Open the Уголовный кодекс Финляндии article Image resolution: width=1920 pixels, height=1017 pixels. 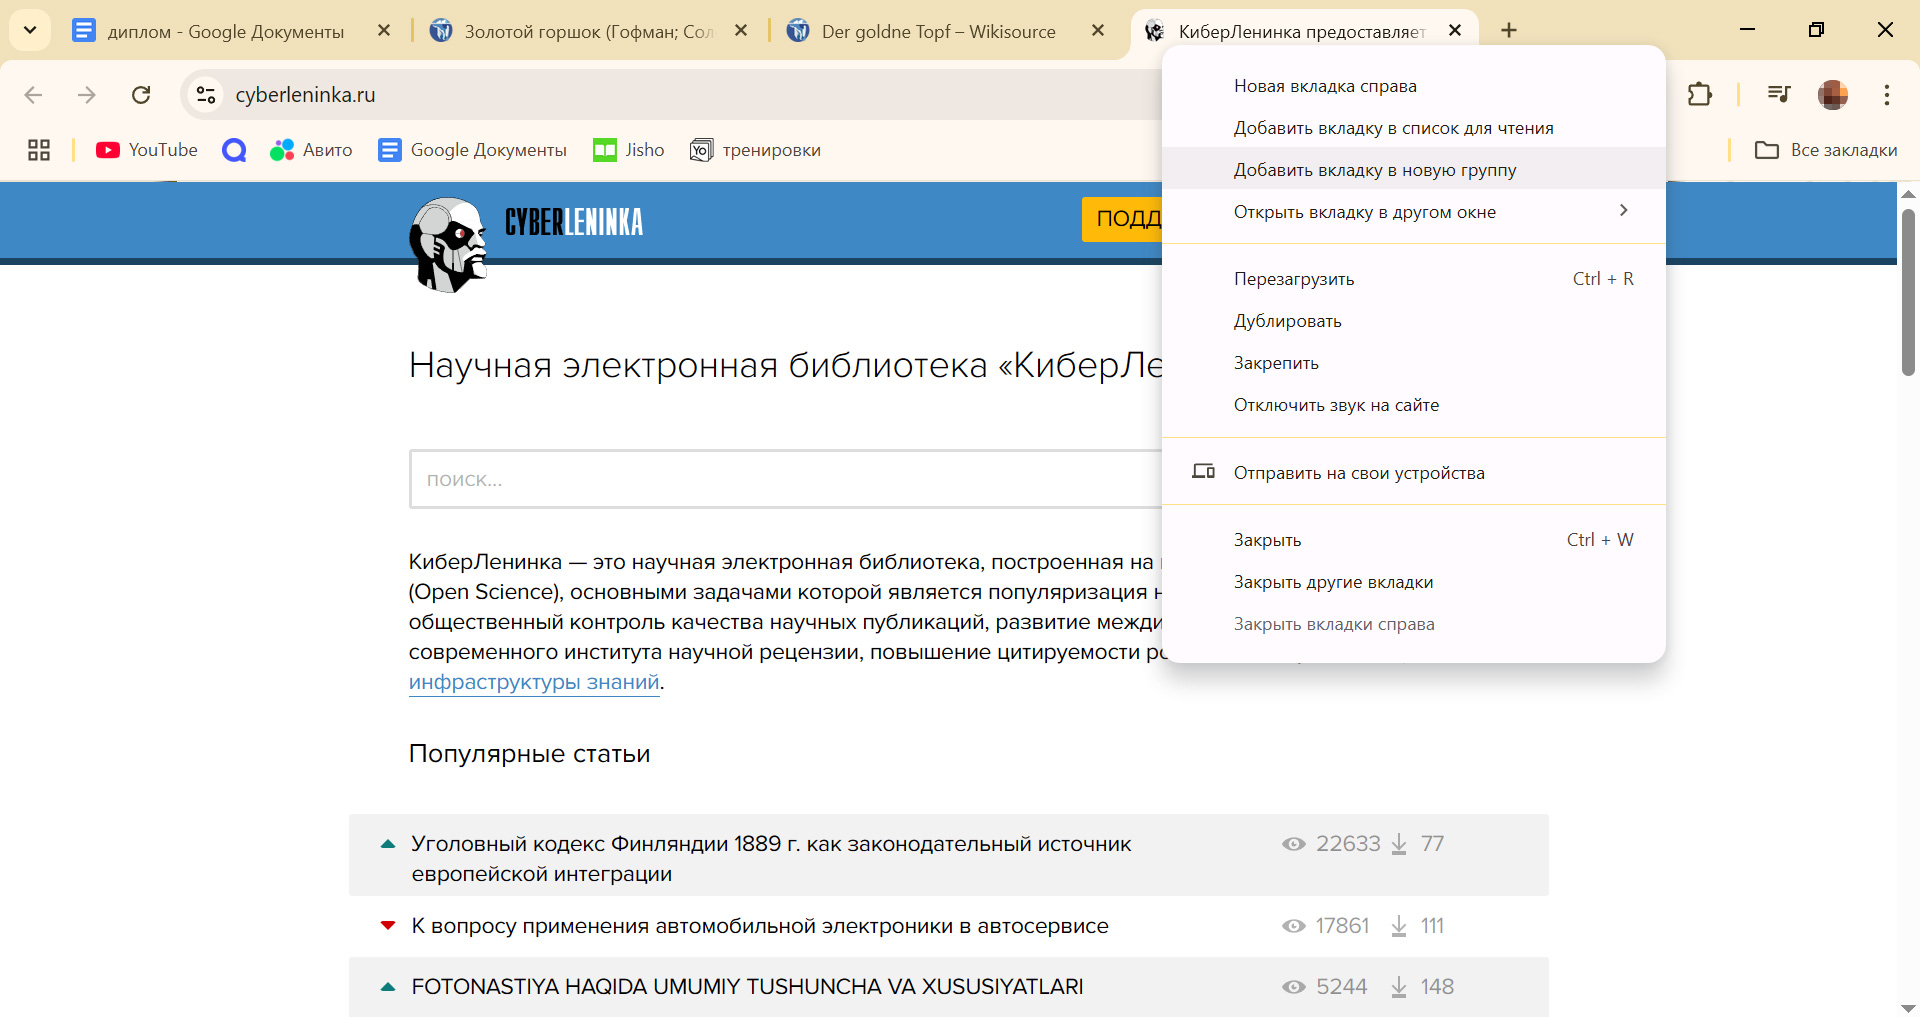coord(771,858)
